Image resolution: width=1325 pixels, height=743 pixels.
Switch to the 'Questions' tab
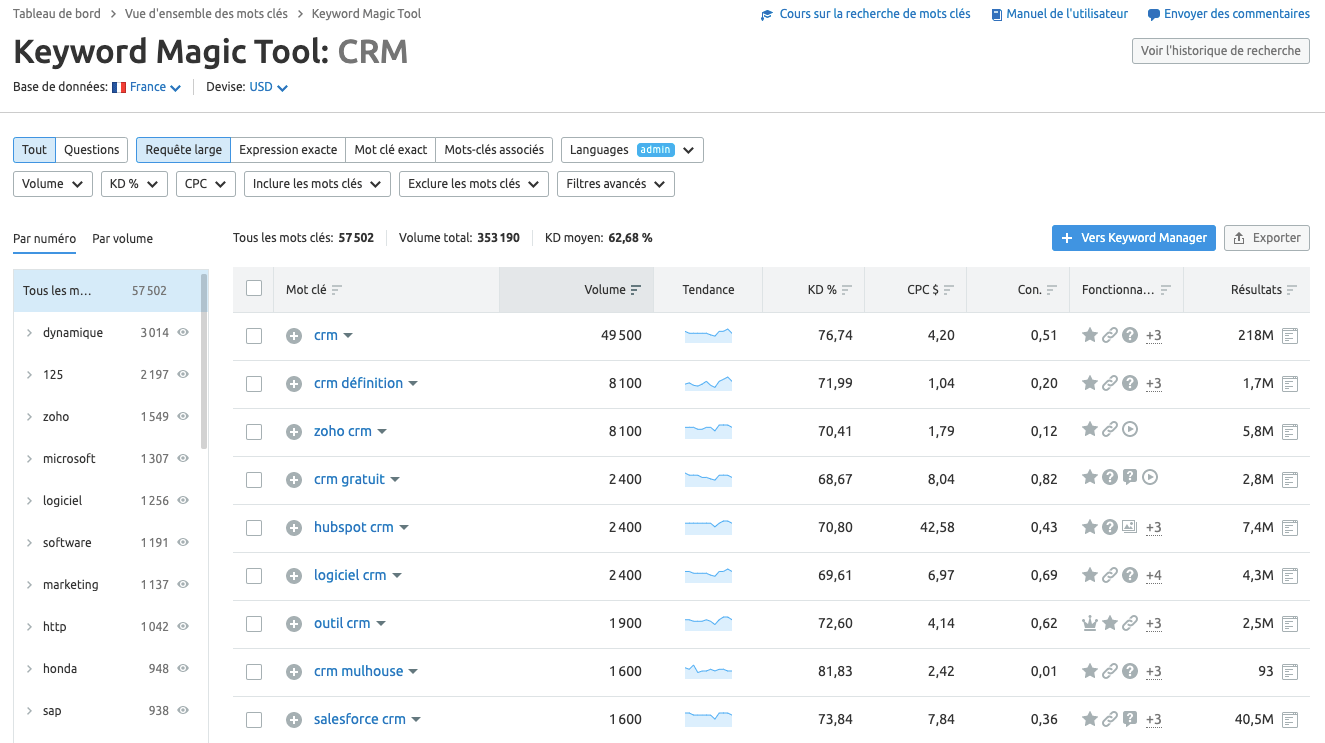[92, 150]
